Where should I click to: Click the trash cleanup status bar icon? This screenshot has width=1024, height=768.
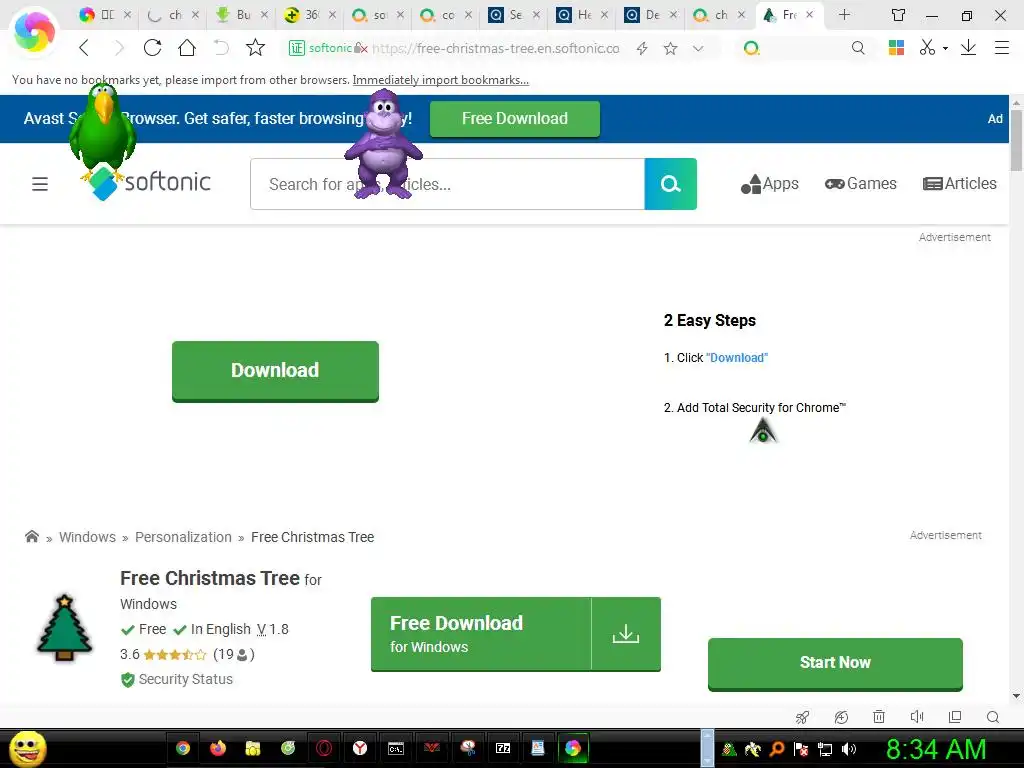tap(879, 716)
